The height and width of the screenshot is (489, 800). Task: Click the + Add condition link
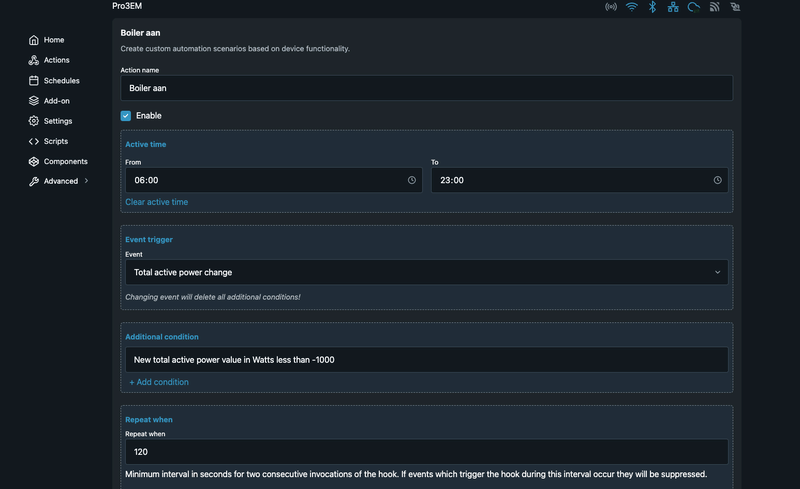pyautogui.click(x=159, y=382)
